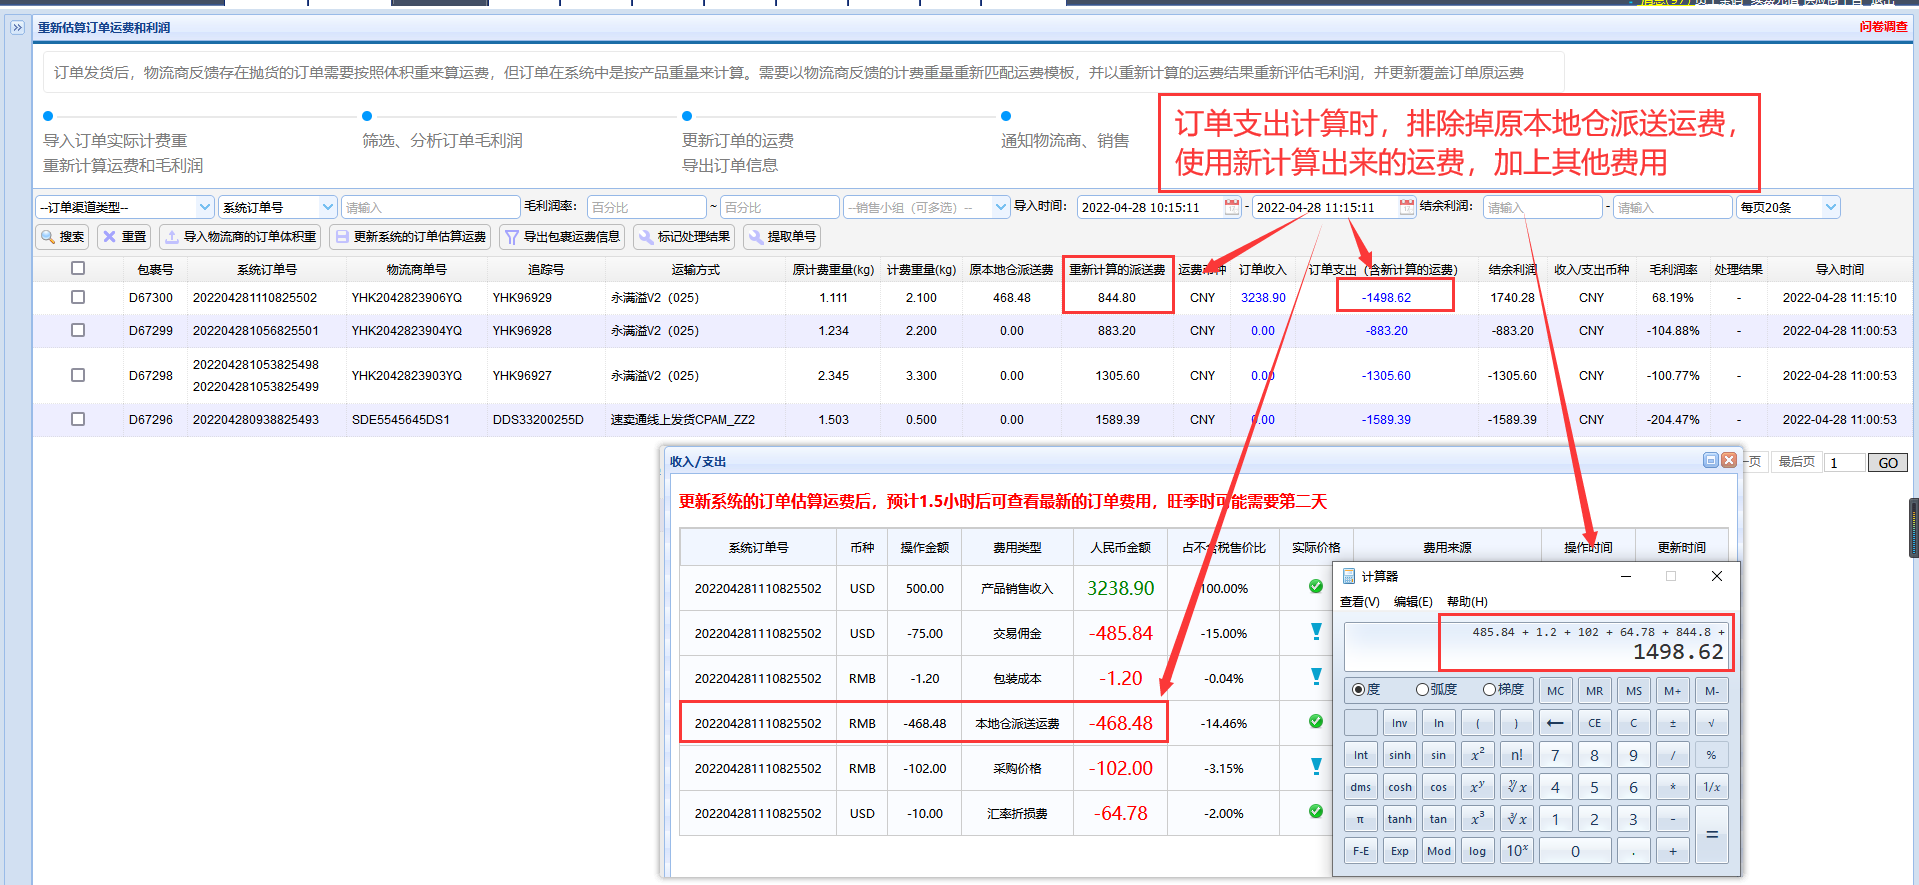Click the 物流商单号 column header
The width and height of the screenshot is (1919, 885).
point(416,269)
